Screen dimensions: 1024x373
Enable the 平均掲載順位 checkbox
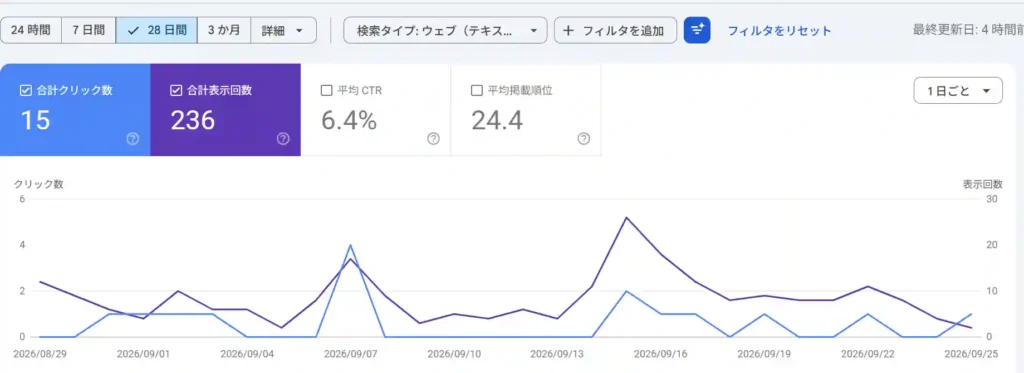pyautogui.click(x=477, y=91)
